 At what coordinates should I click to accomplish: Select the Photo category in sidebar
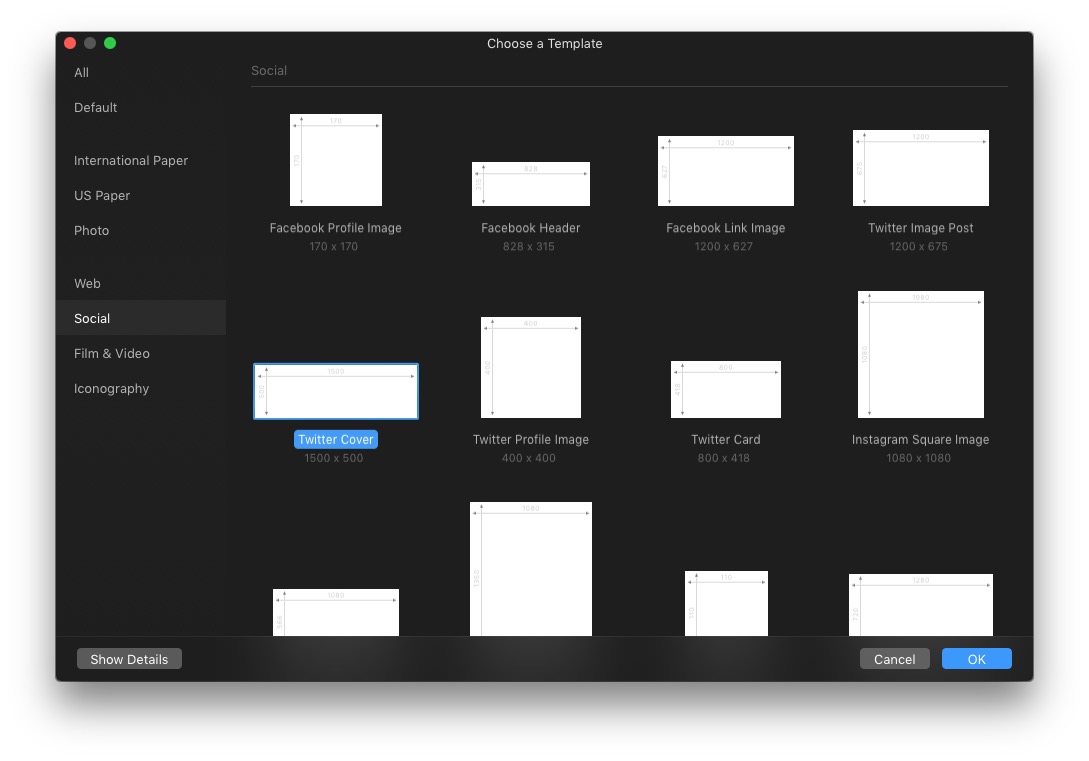click(x=92, y=231)
